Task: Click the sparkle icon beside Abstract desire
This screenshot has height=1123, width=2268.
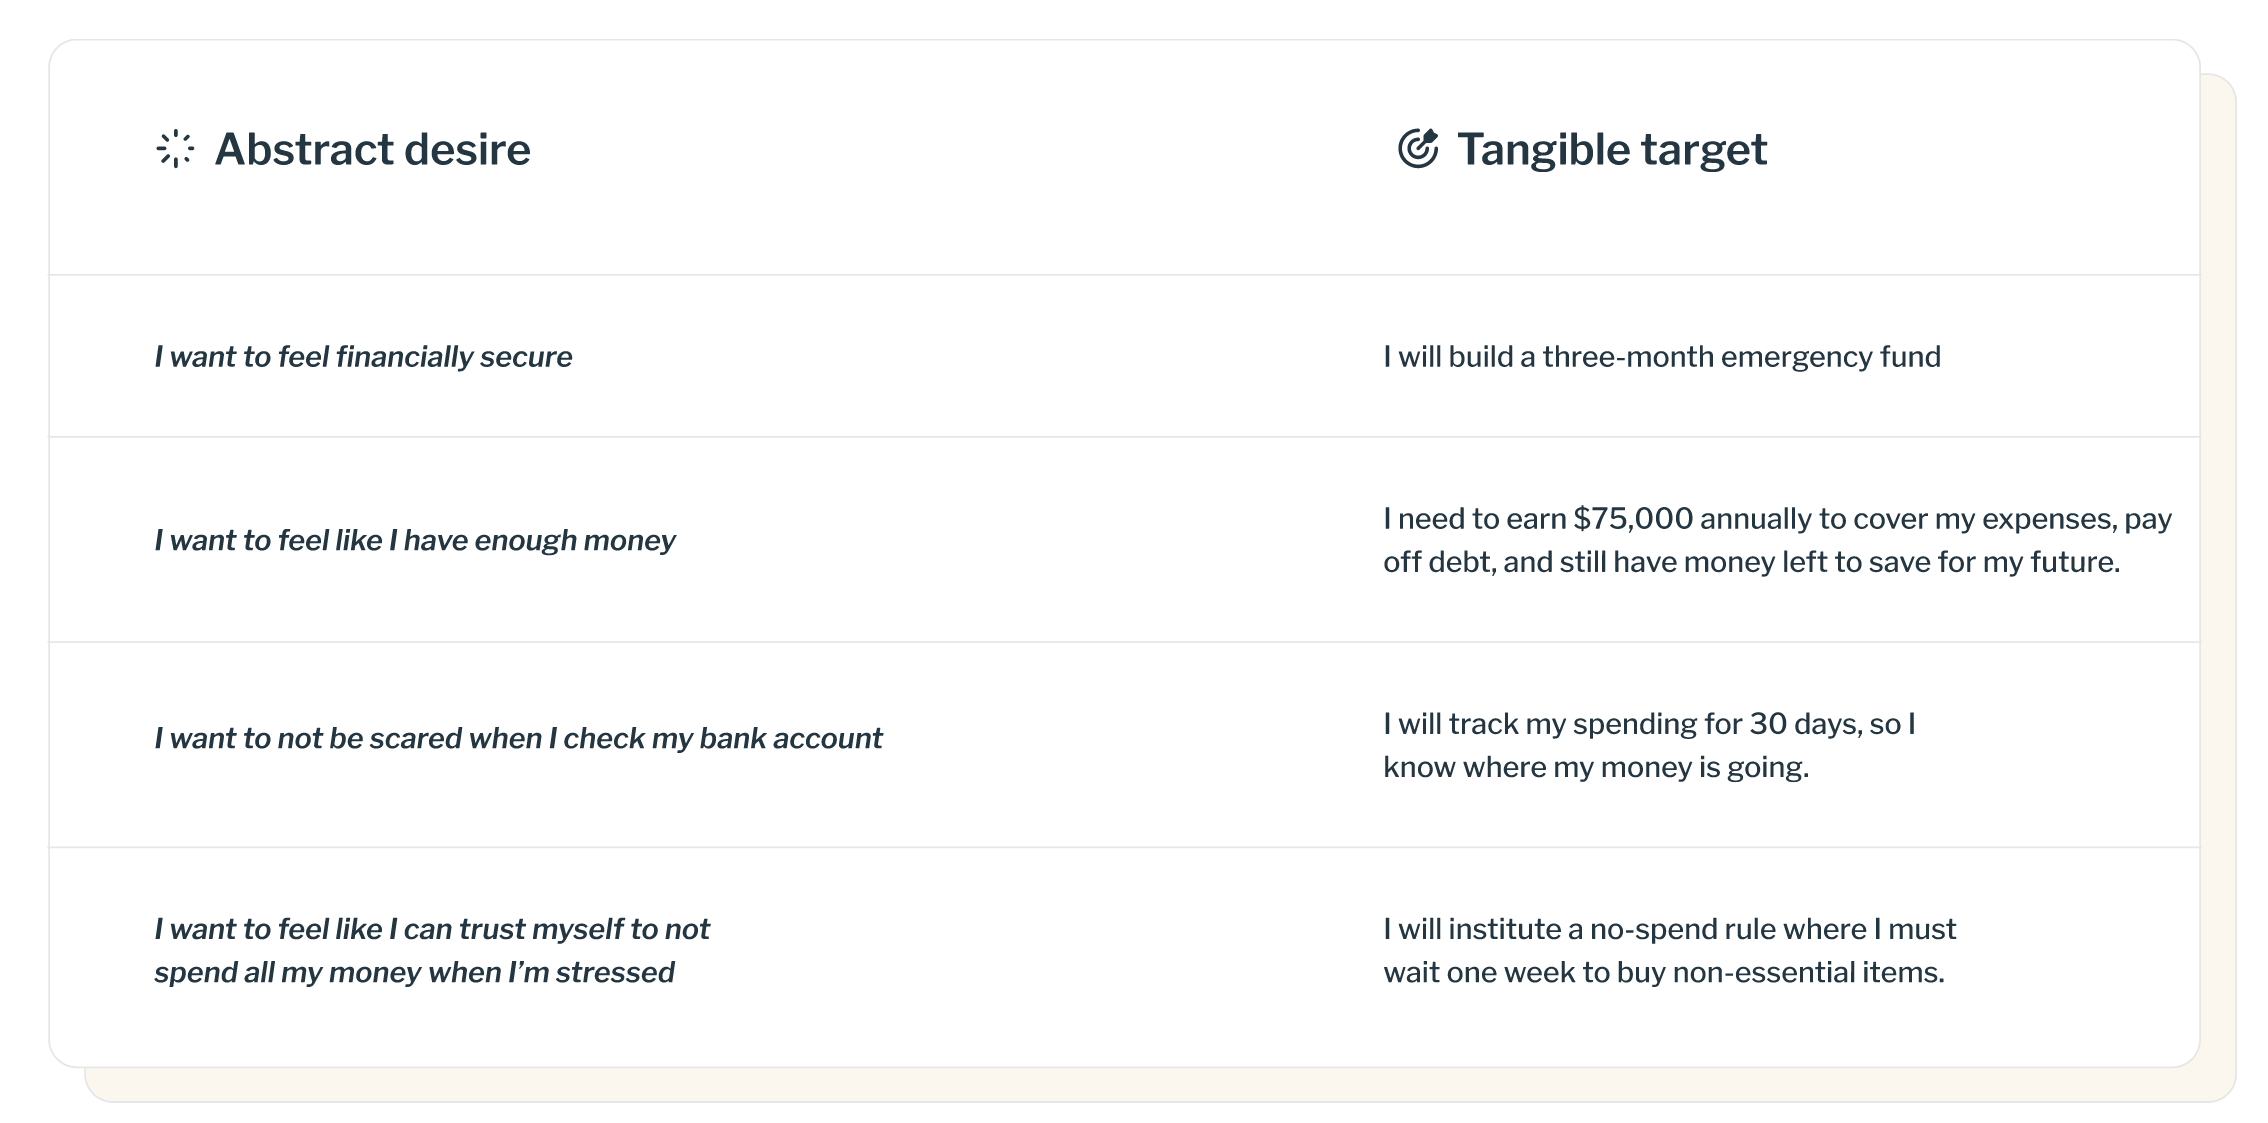Action: (x=175, y=149)
